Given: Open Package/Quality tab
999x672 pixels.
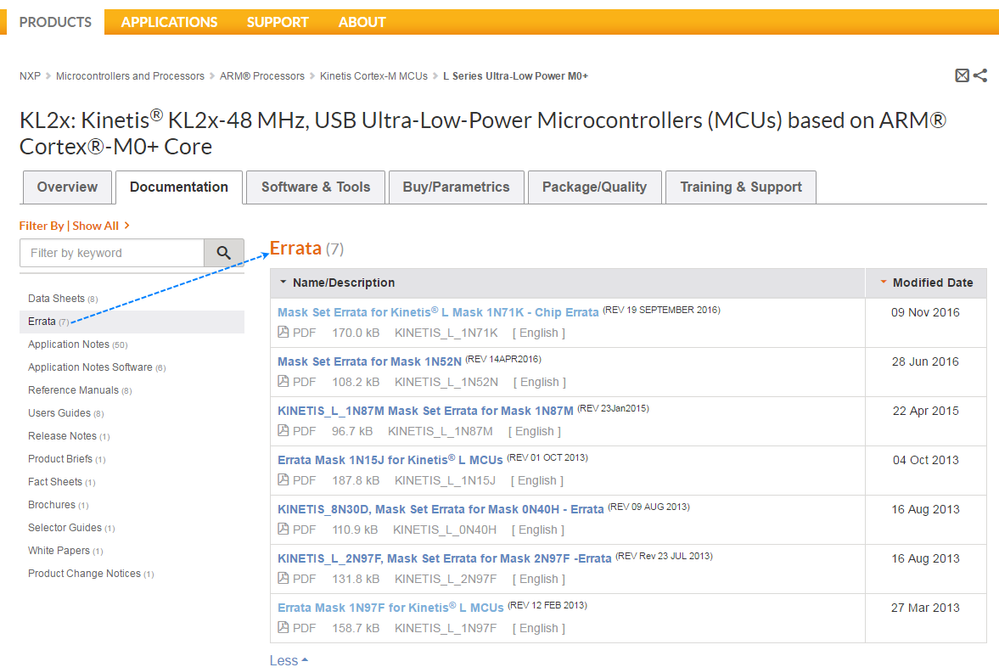Looking at the screenshot, I should pos(594,187).
